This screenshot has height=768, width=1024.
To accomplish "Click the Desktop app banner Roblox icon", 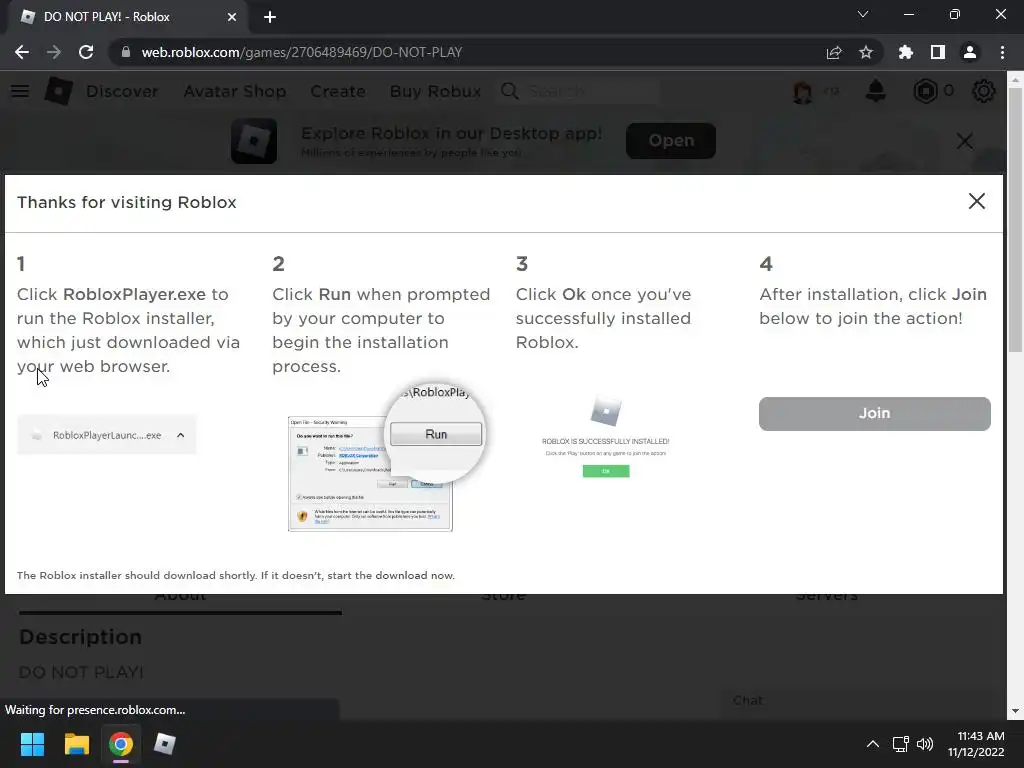I will tap(254, 141).
